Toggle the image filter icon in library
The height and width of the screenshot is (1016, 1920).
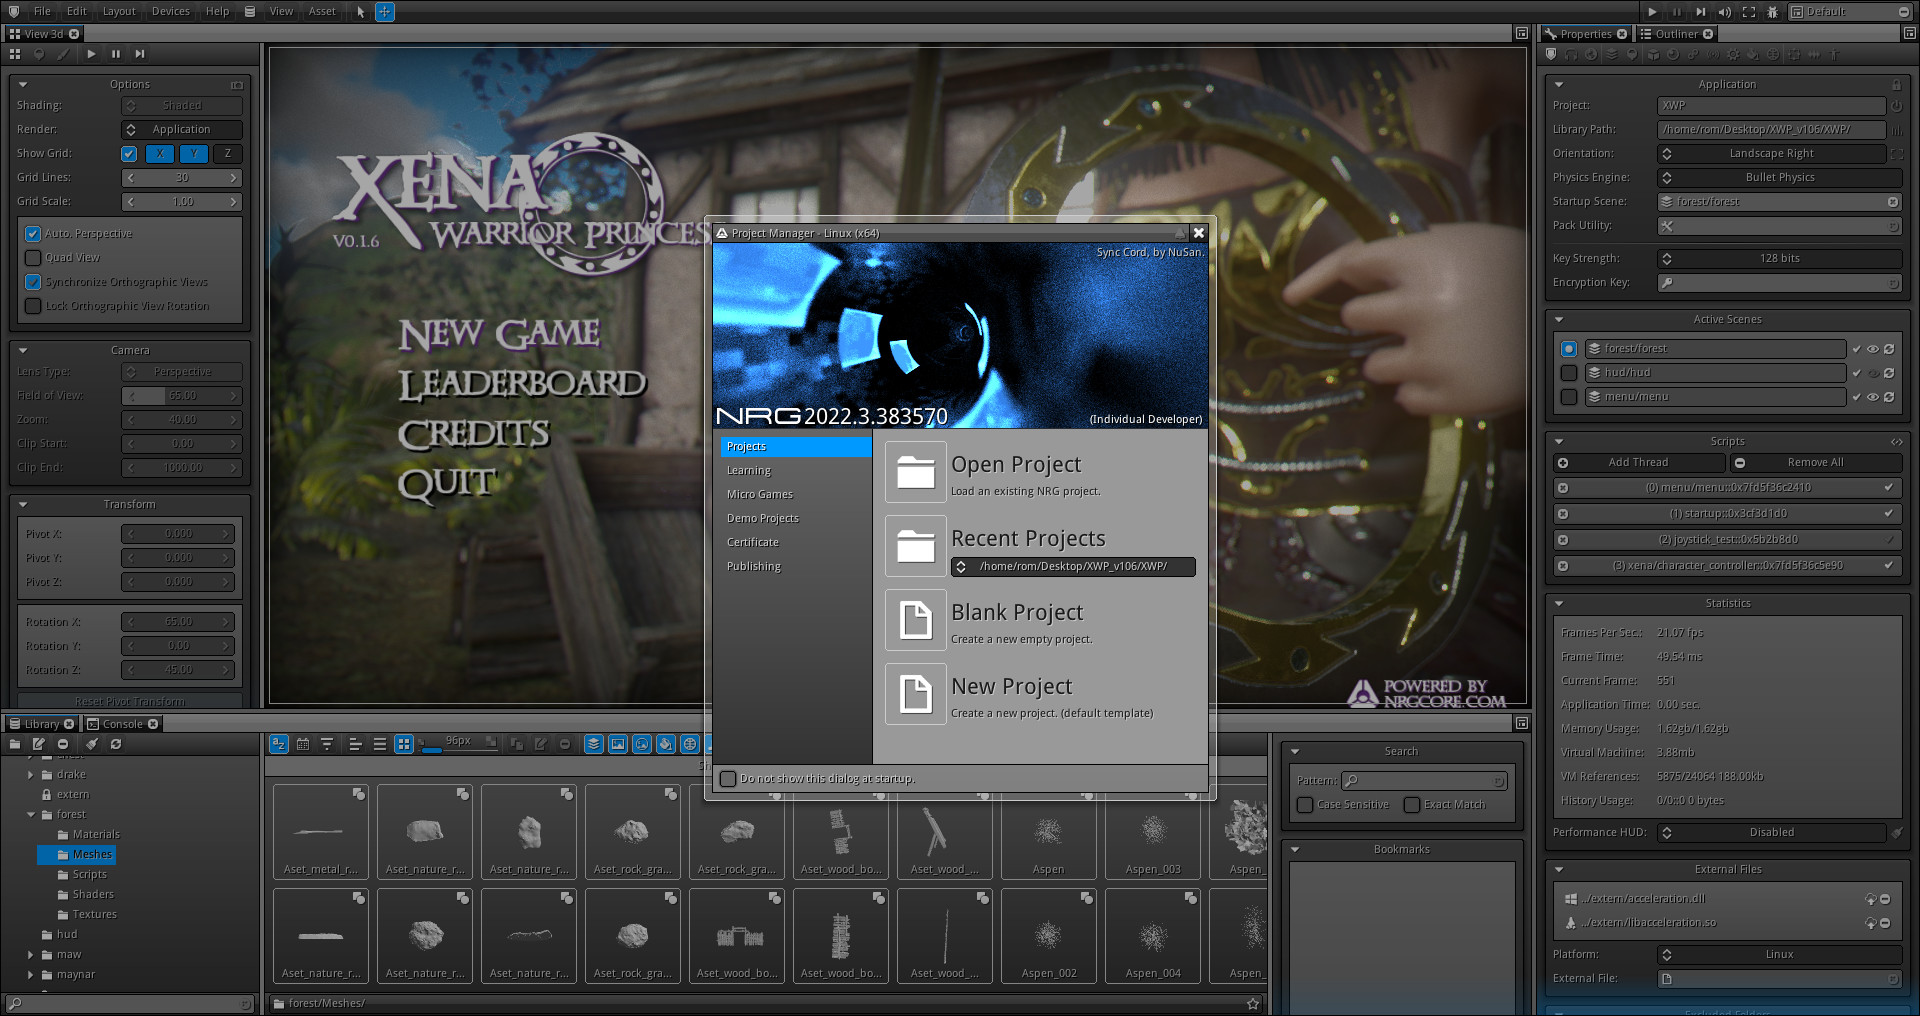pos(617,744)
